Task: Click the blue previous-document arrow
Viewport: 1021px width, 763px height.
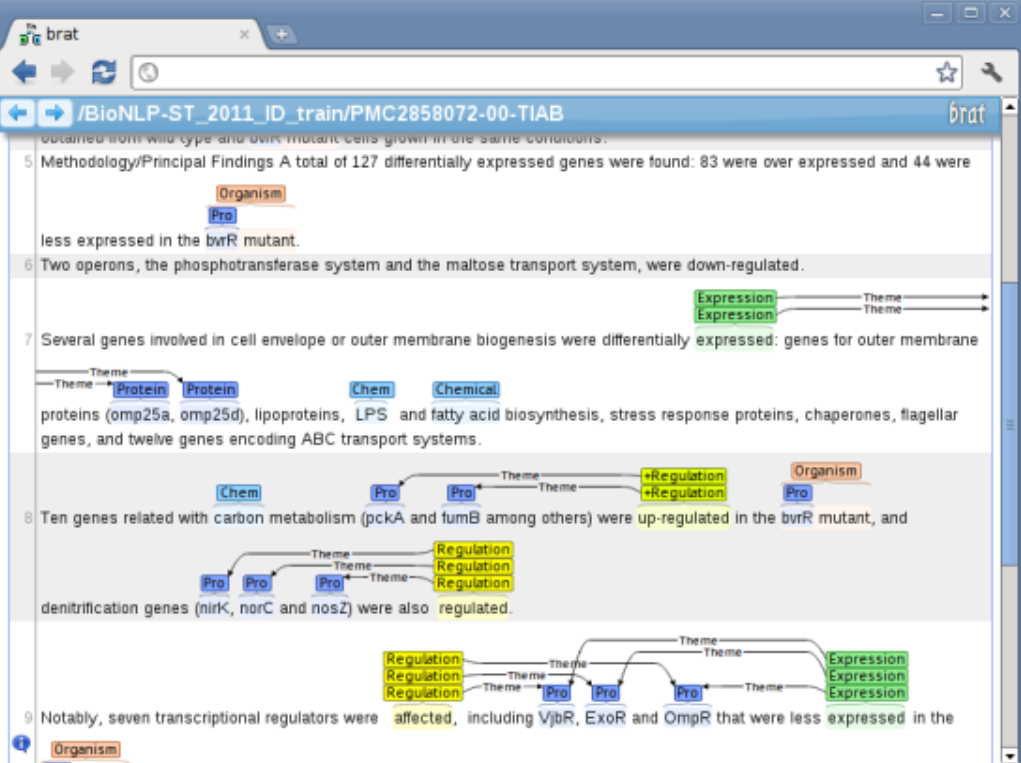Action: [17, 113]
